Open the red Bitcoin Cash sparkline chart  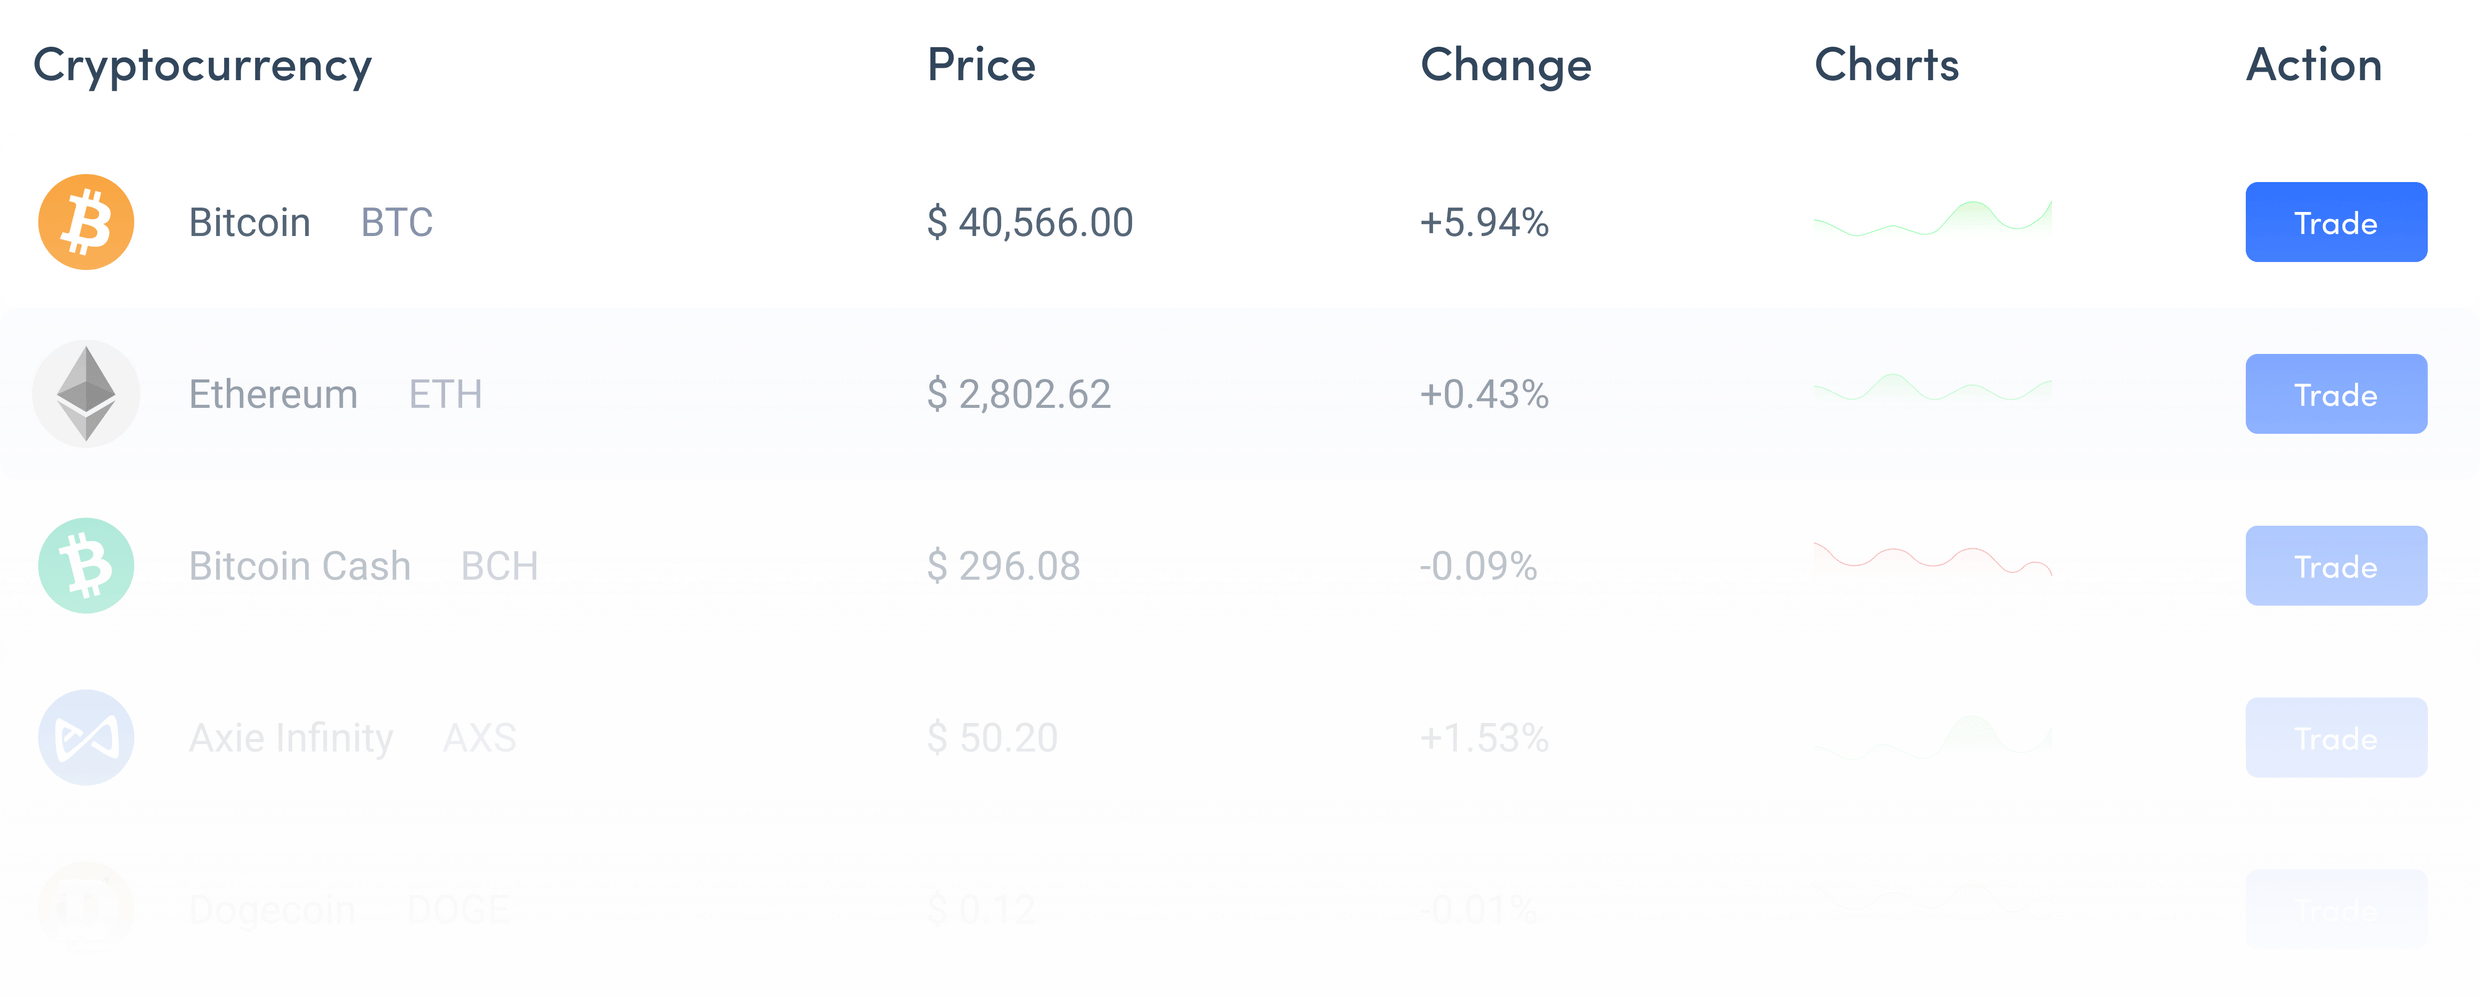pyautogui.click(x=1933, y=560)
